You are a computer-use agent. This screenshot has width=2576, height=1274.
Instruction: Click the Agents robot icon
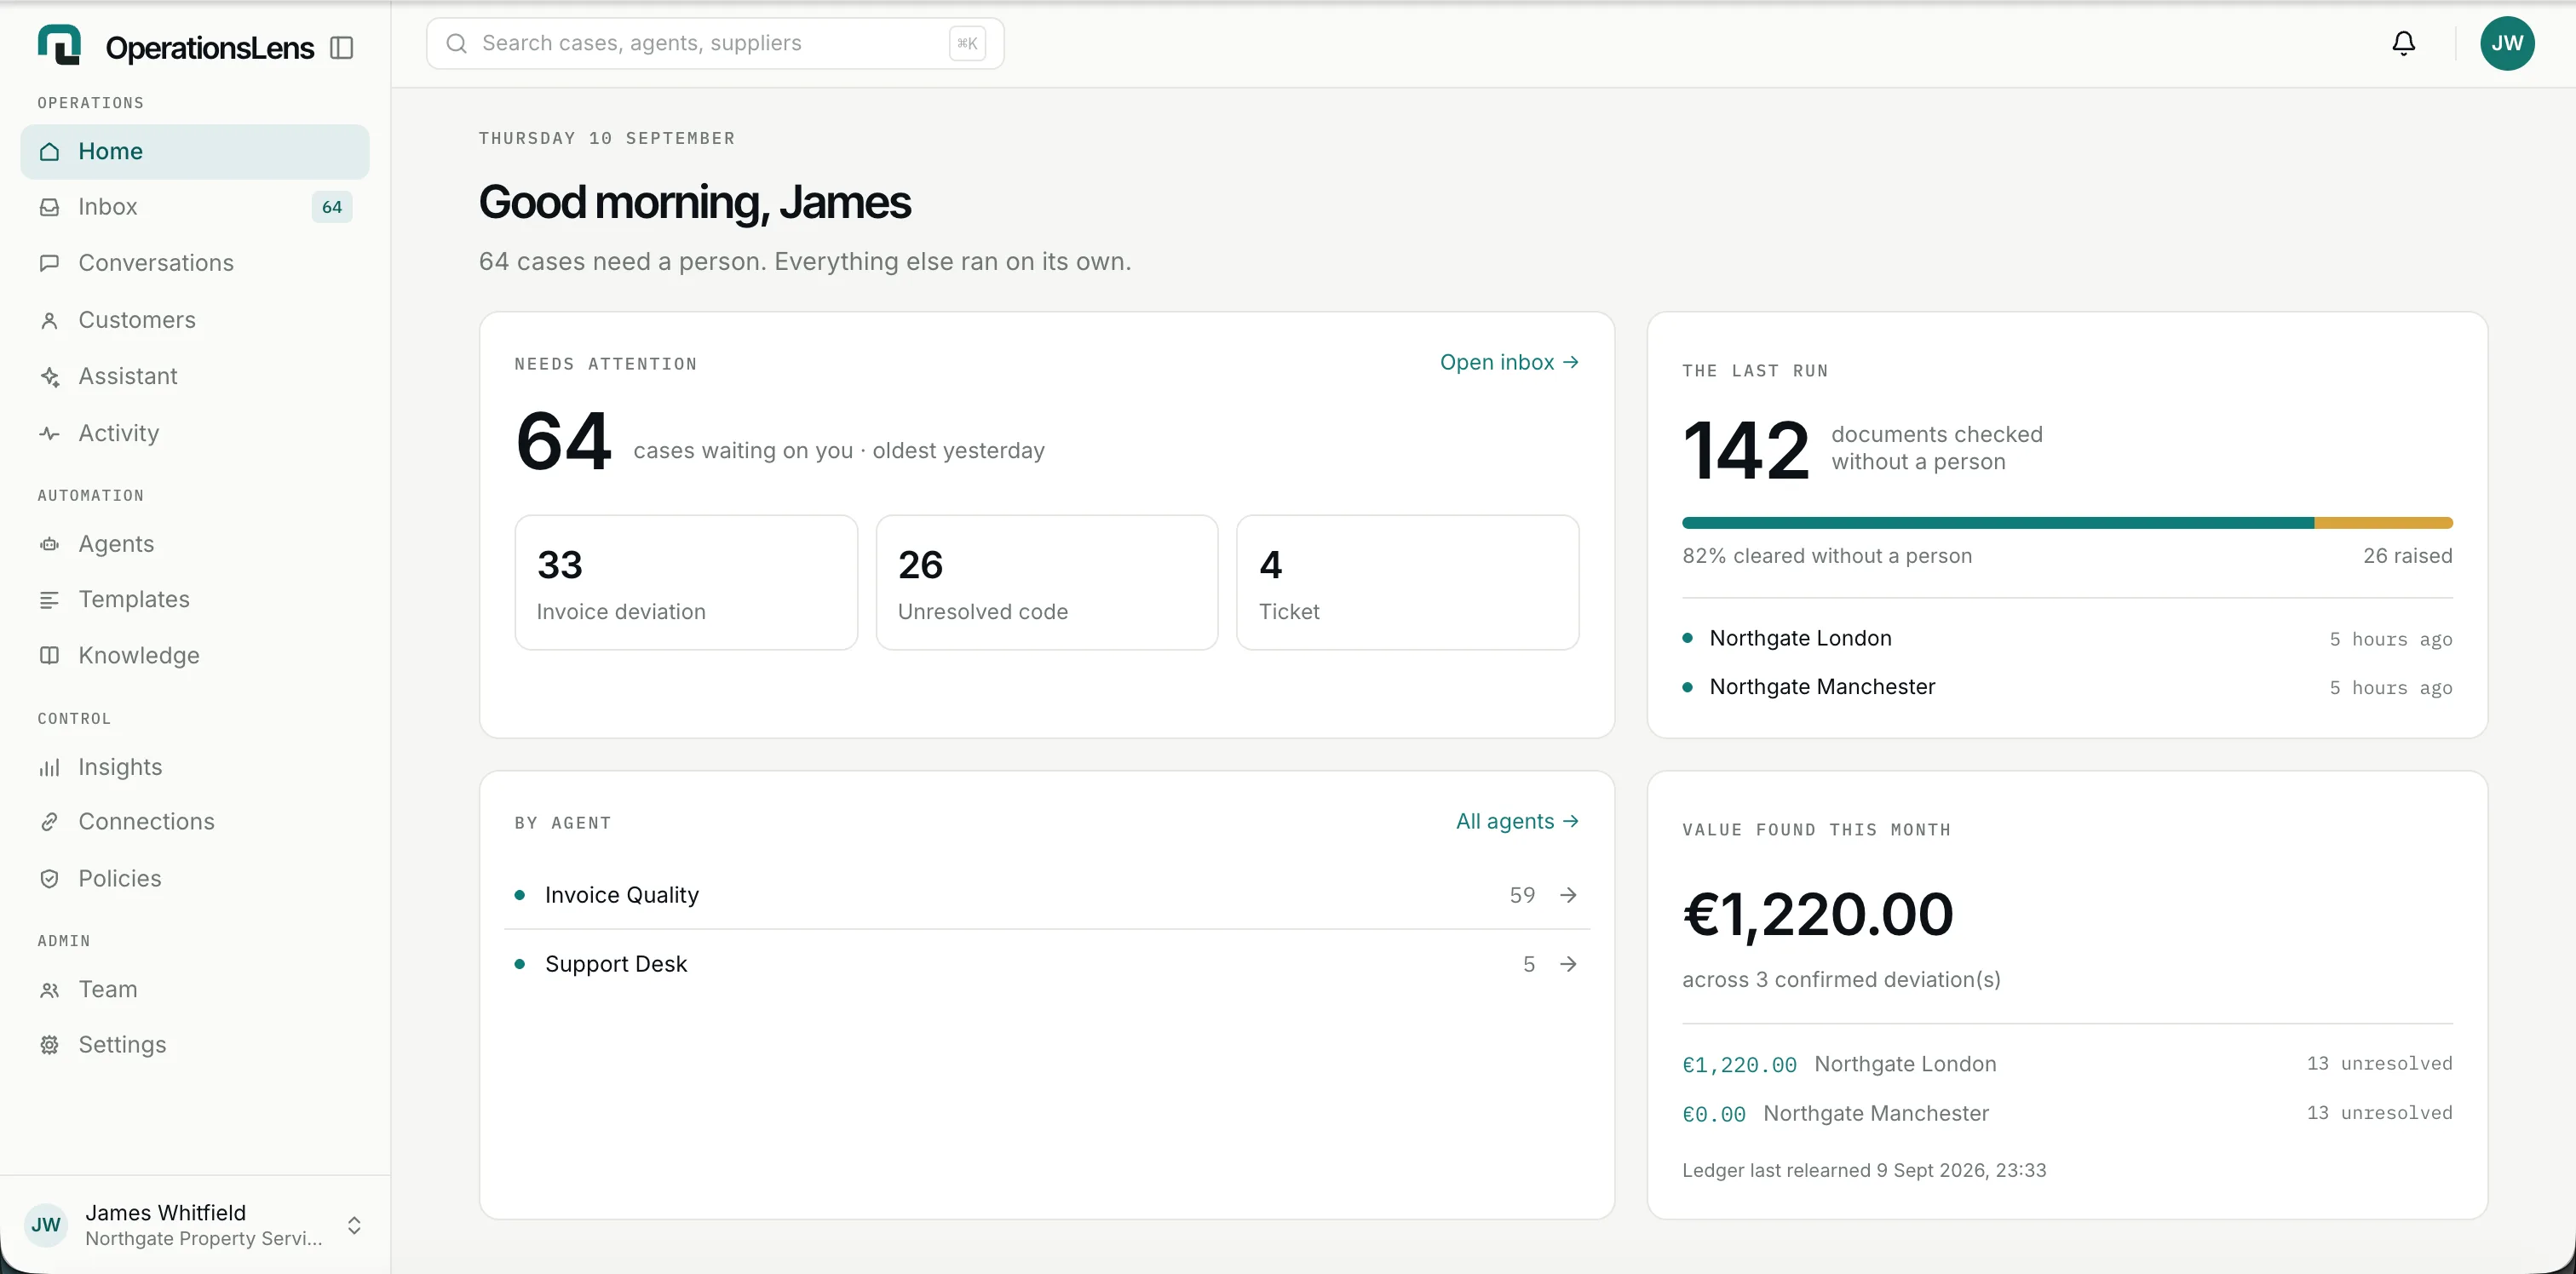[x=49, y=544]
